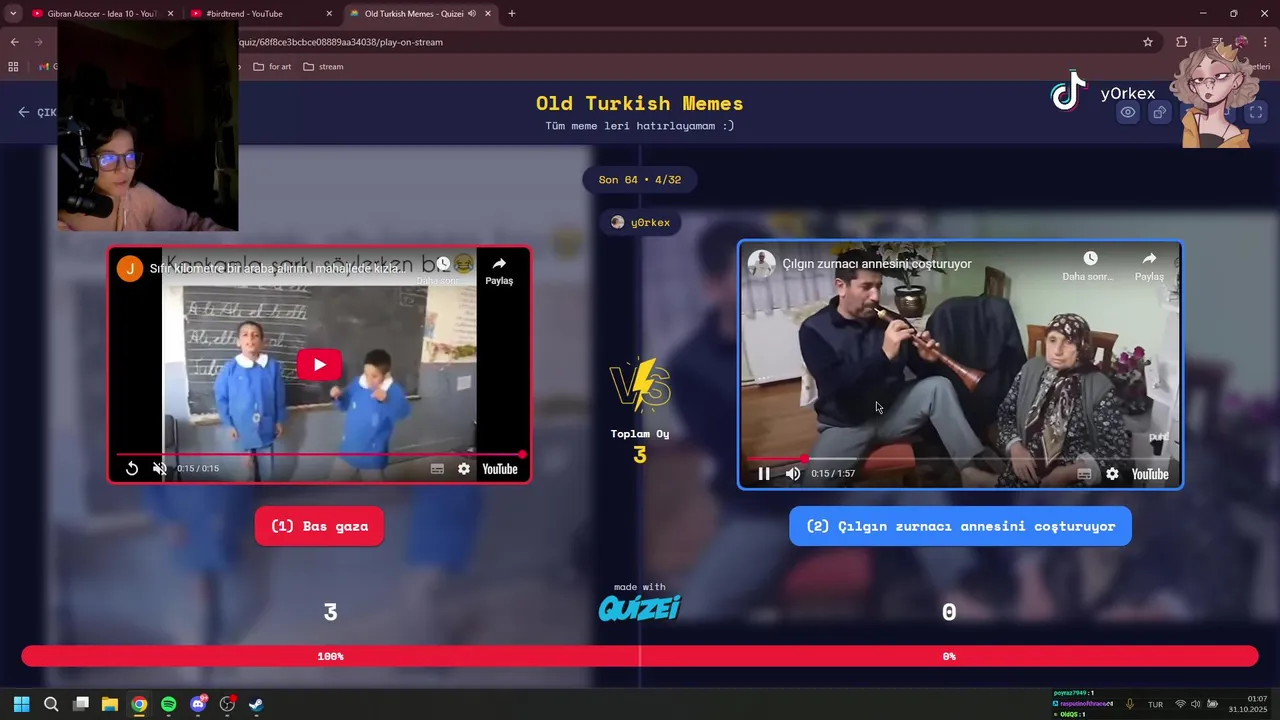Click the y0rkex creator badge
Screen dimensions: 1280x720
coord(640,222)
